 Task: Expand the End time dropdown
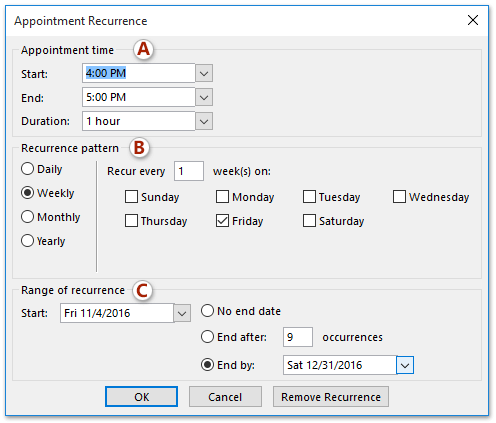pos(204,97)
